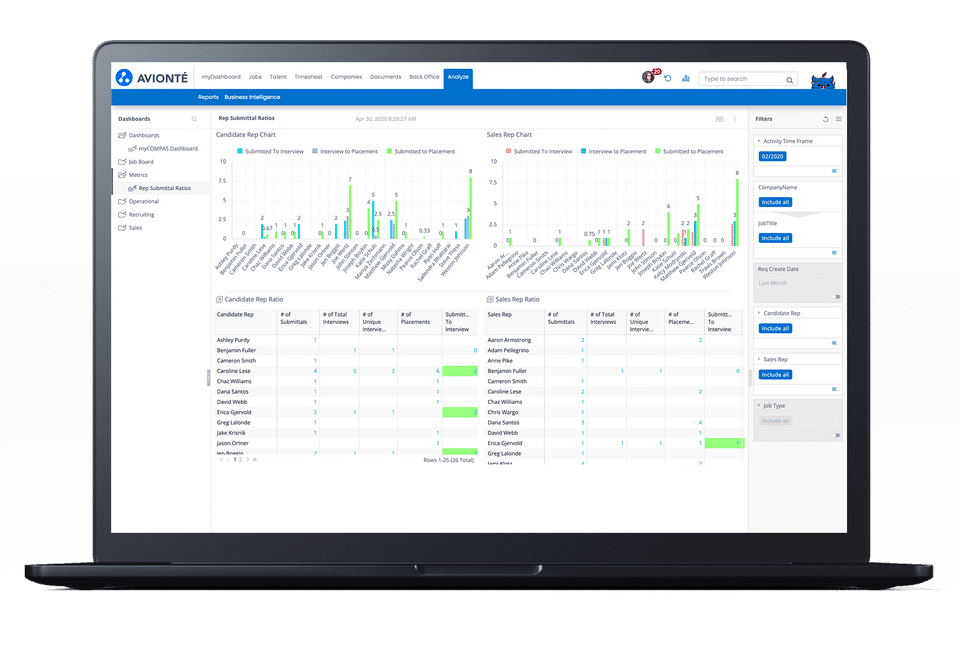Click the Job Board folder icon

[x=122, y=162]
